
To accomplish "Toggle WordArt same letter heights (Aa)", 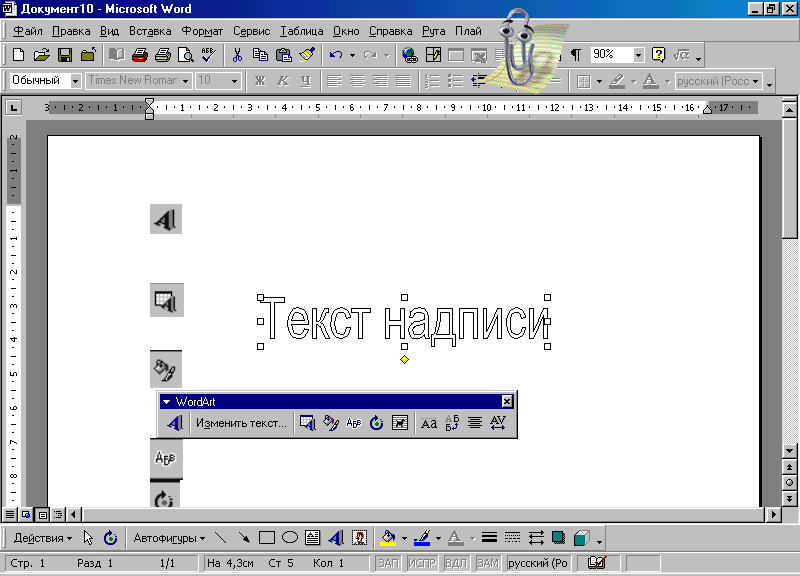I will coord(429,423).
